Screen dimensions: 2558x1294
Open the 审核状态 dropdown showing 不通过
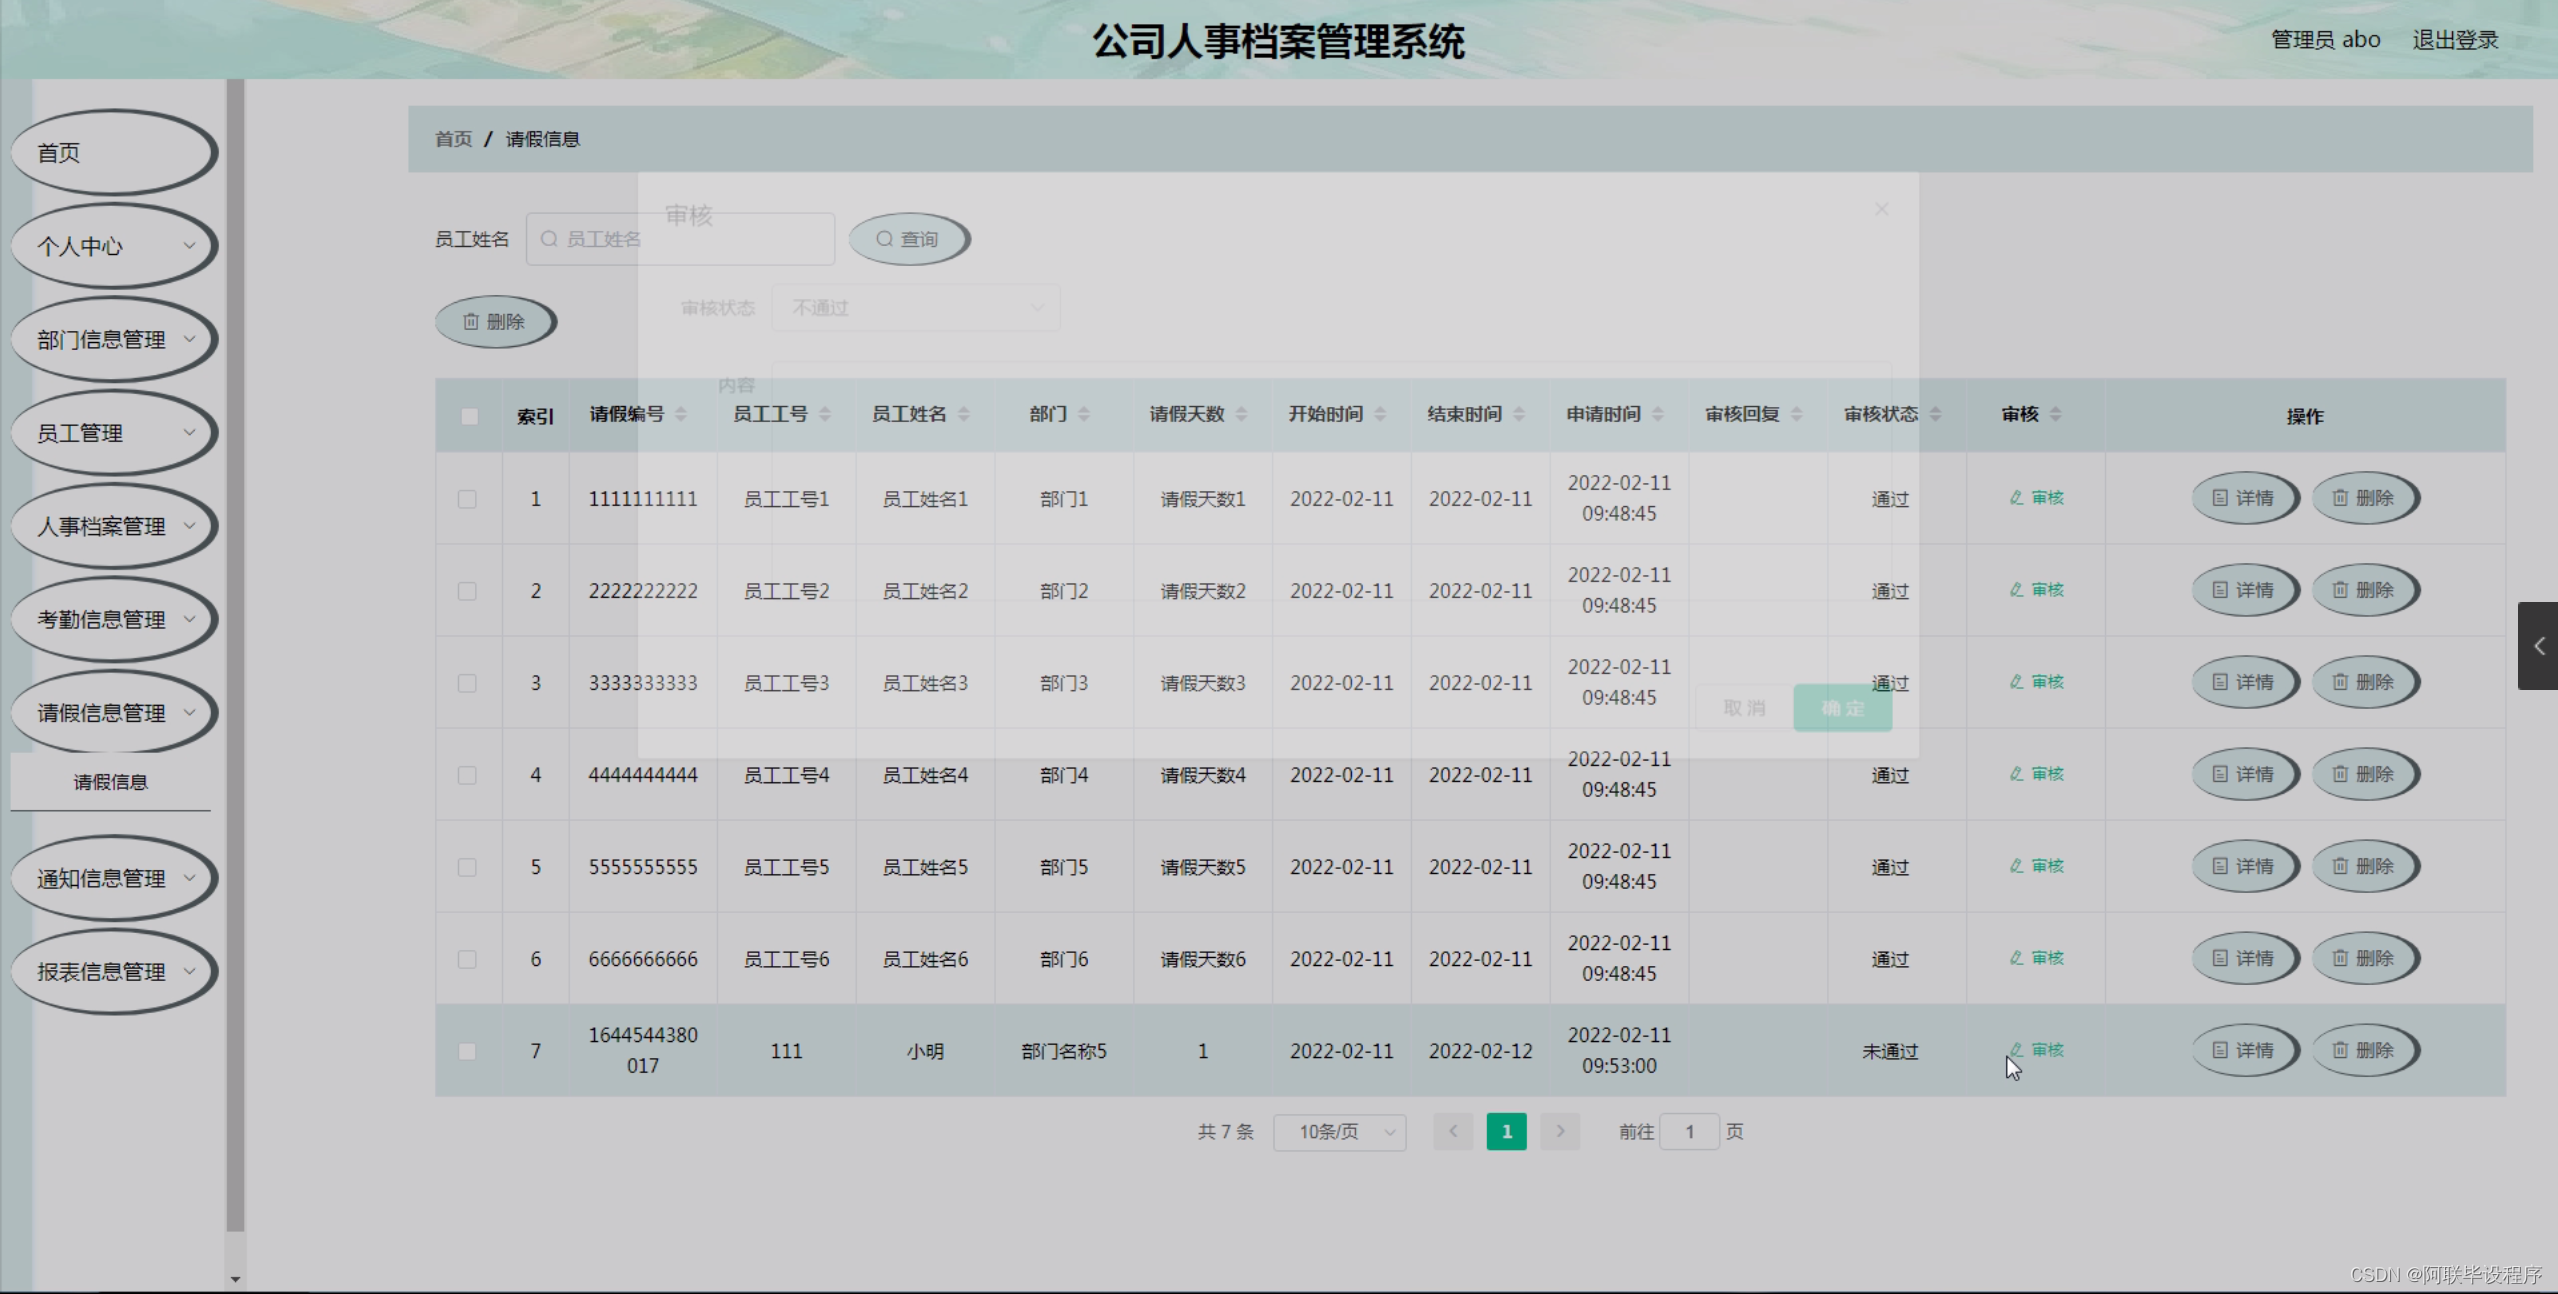pyautogui.click(x=915, y=307)
